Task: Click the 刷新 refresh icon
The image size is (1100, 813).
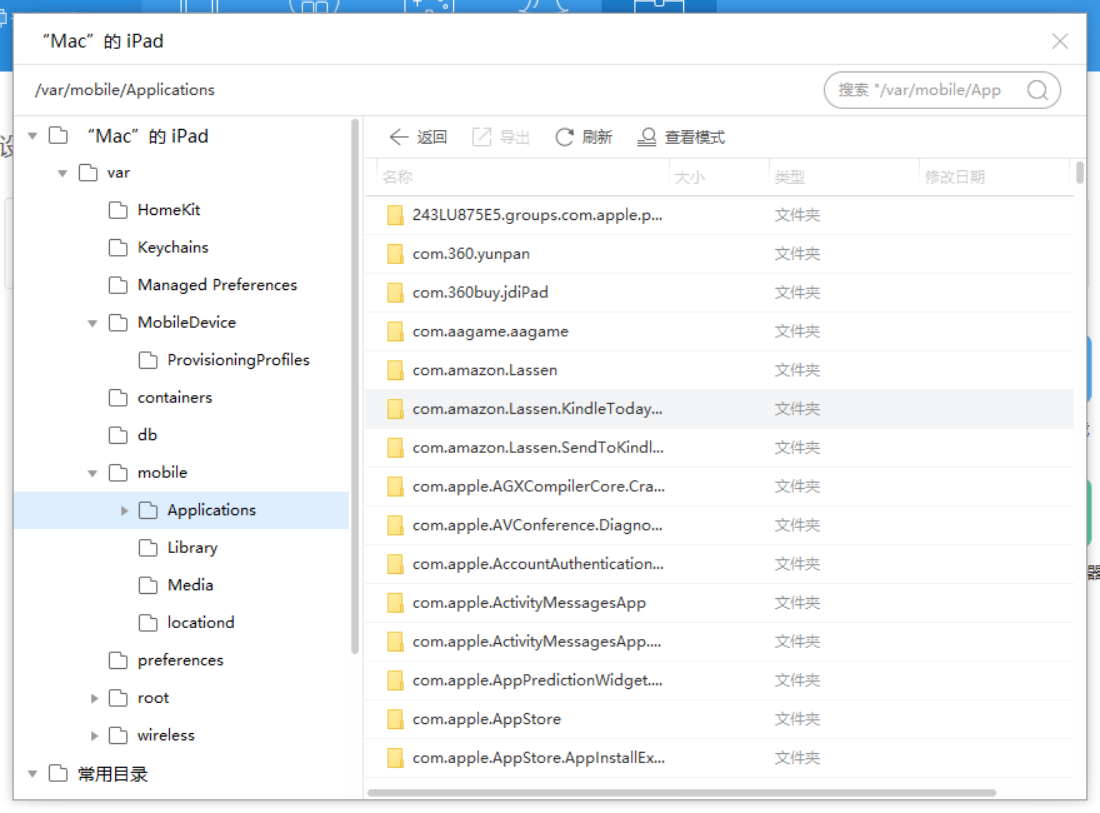Action: pyautogui.click(x=564, y=137)
